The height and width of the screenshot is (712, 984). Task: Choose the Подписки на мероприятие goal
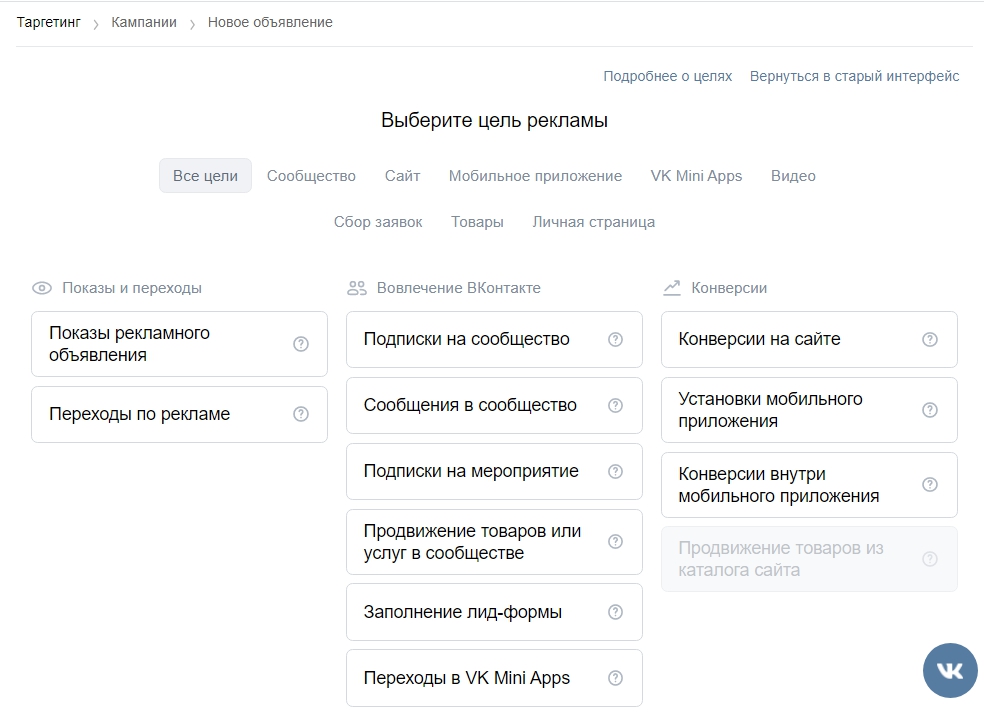(495, 471)
